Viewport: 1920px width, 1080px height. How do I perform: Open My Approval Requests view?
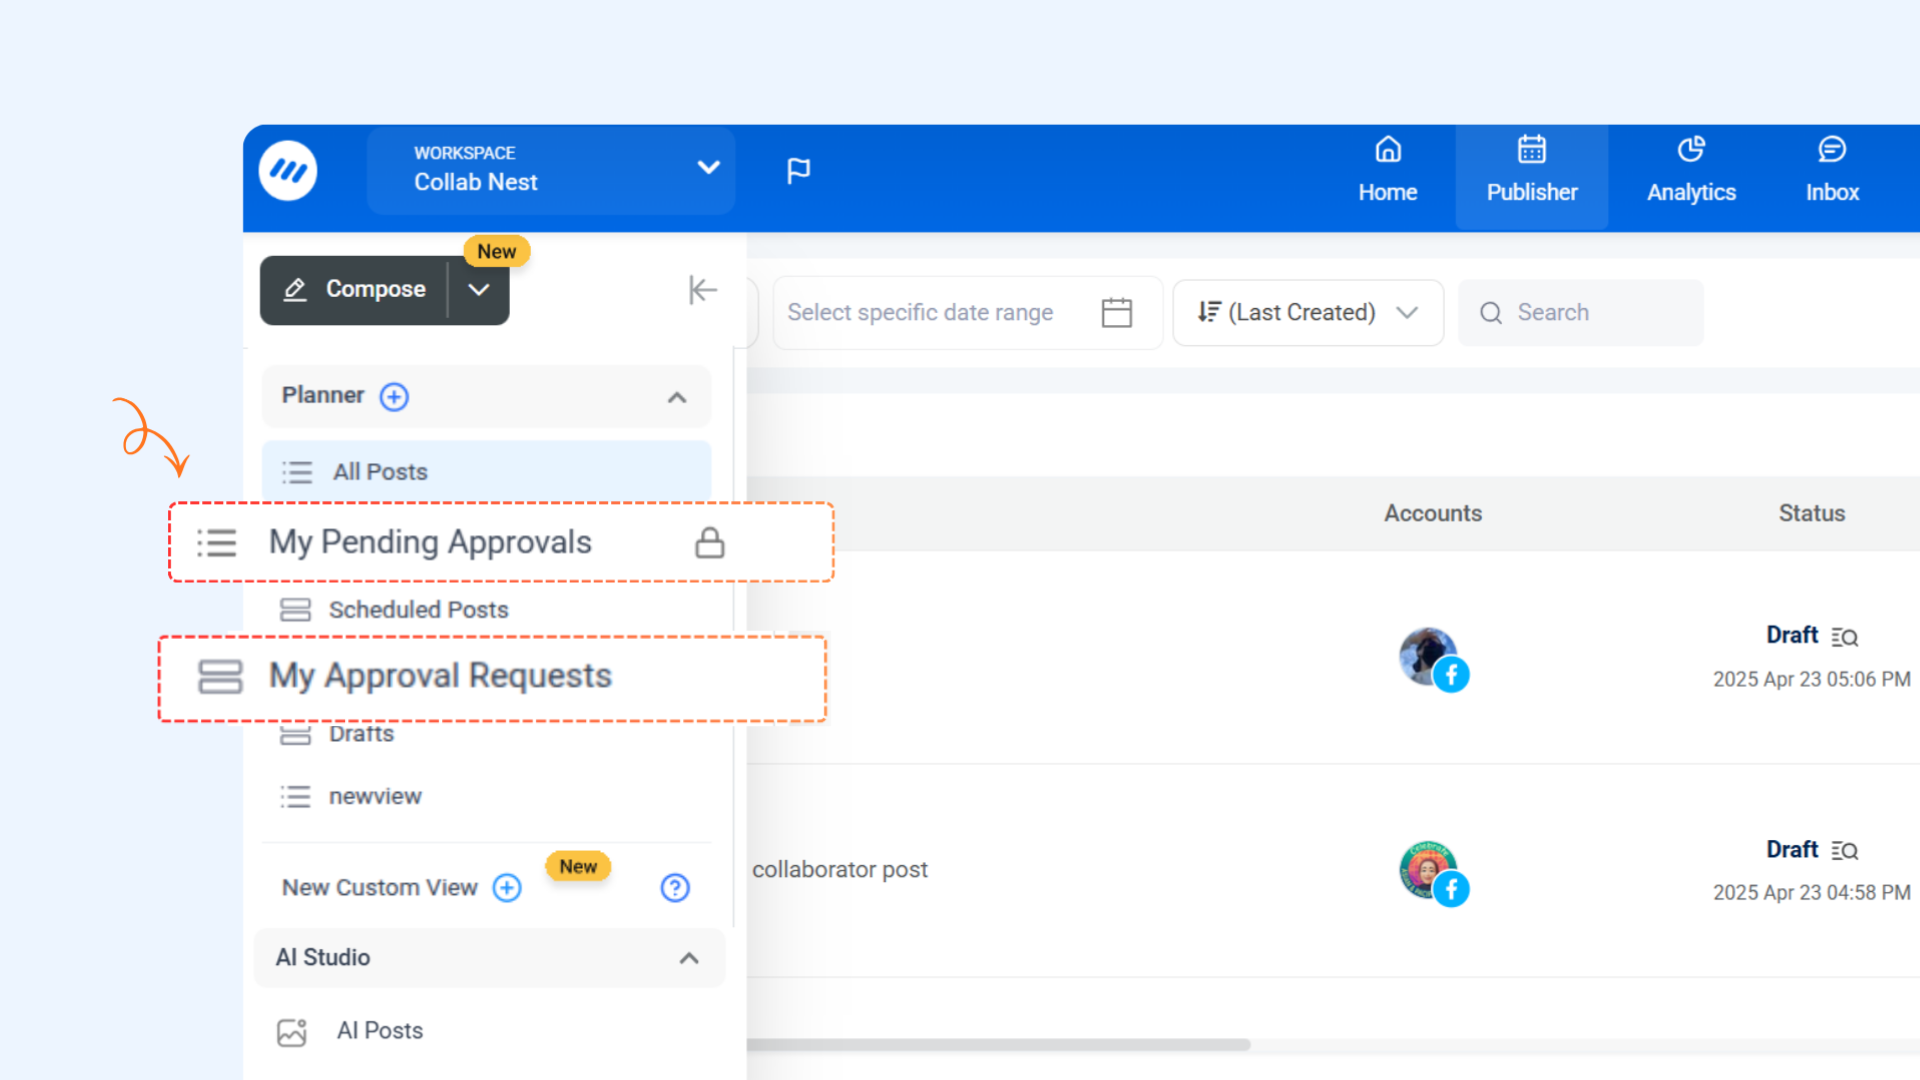(x=440, y=676)
